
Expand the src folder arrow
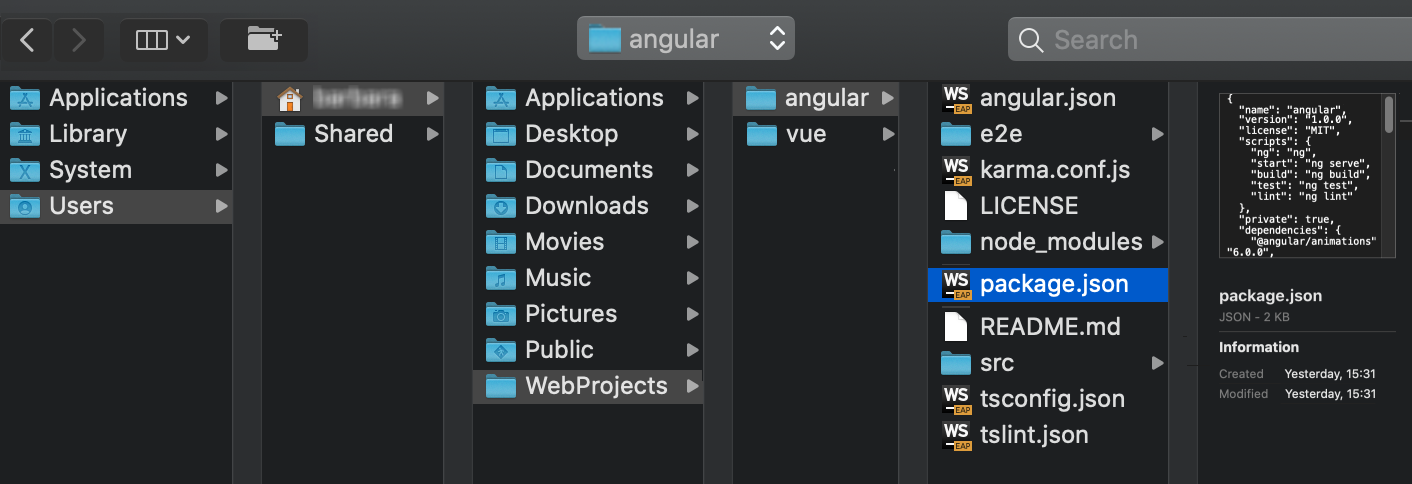click(x=1157, y=363)
